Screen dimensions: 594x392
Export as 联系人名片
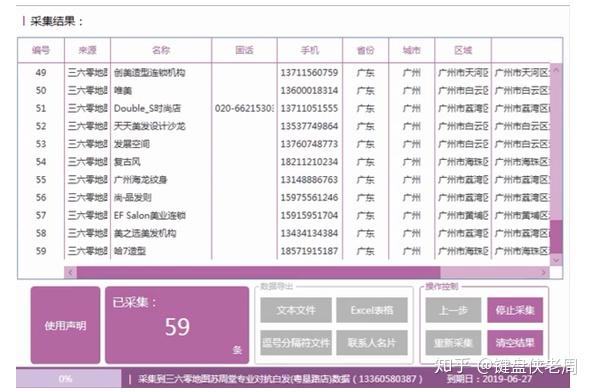372,342
